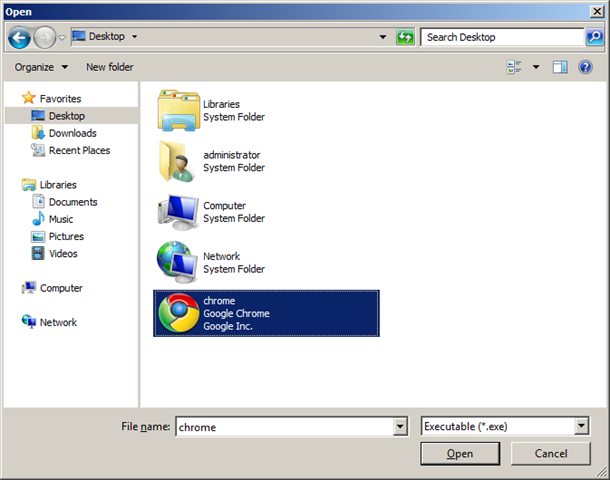Select the administrator folder icon
The width and height of the screenshot is (610, 480).
(178, 161)
